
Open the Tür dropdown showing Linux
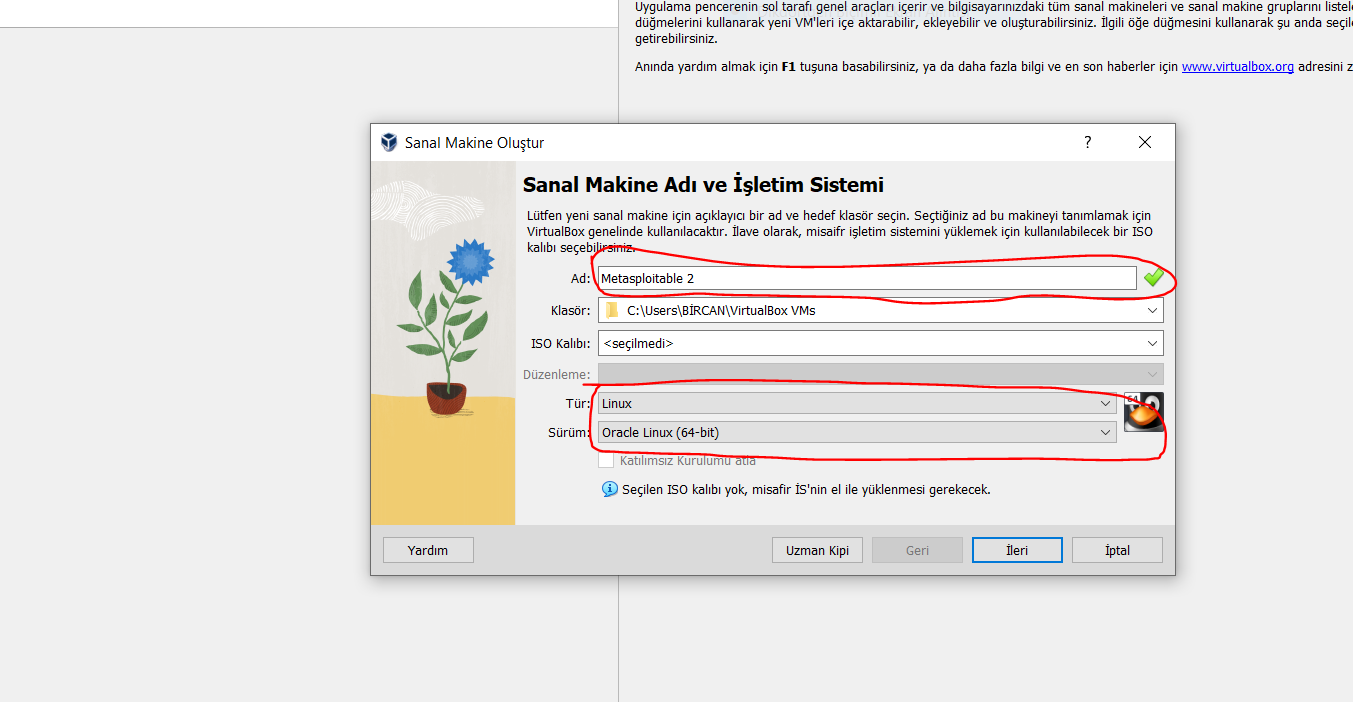click(857, 403)
